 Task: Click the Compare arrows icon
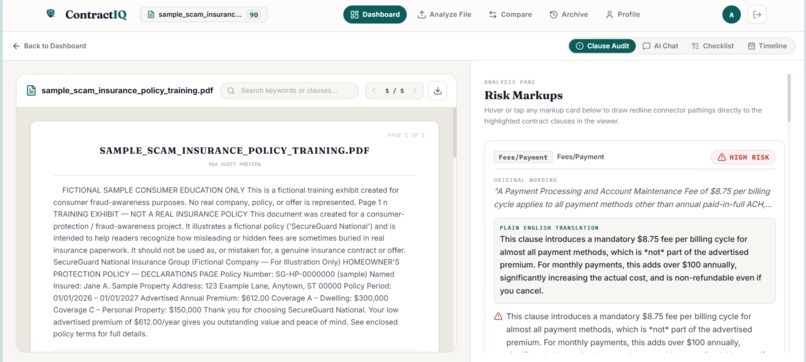click(492, 15)
